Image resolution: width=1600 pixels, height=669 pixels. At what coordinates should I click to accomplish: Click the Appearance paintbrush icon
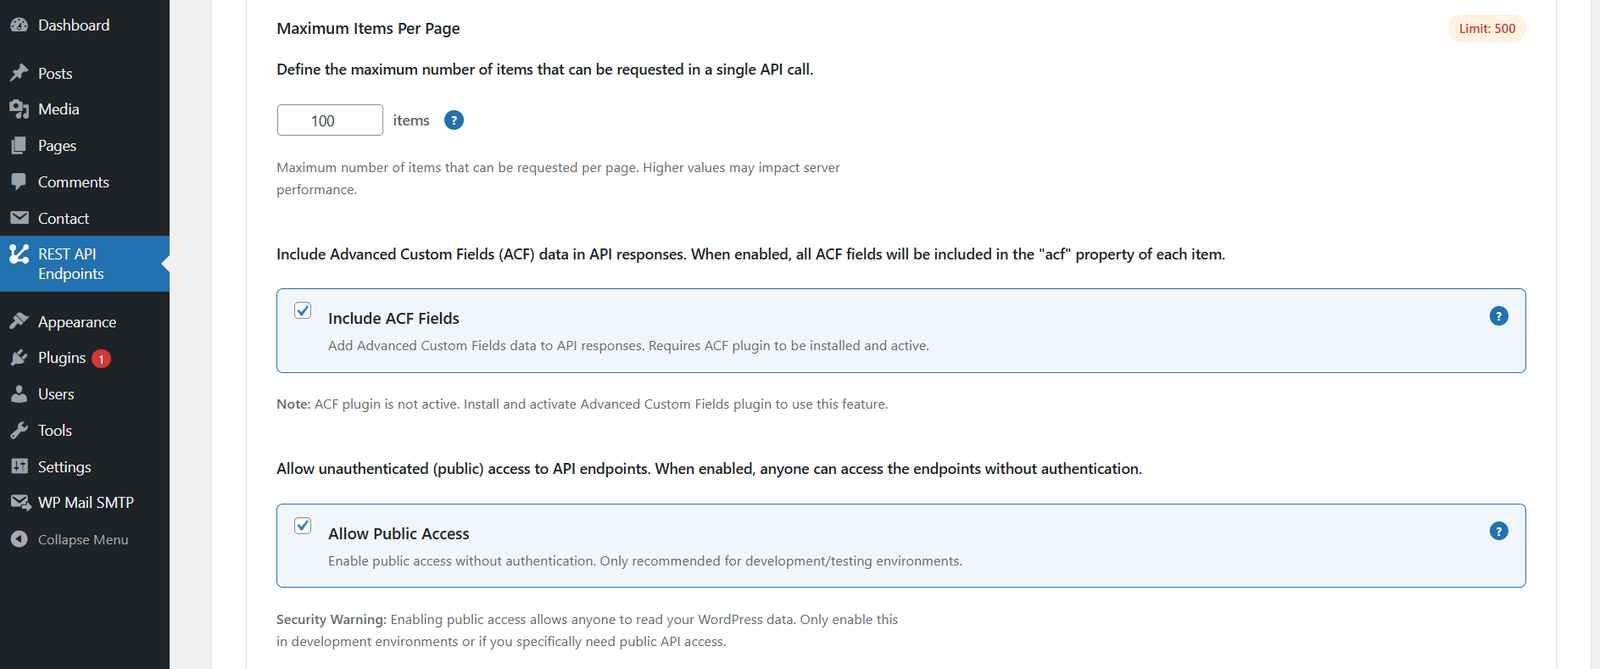tap(19, 322)
